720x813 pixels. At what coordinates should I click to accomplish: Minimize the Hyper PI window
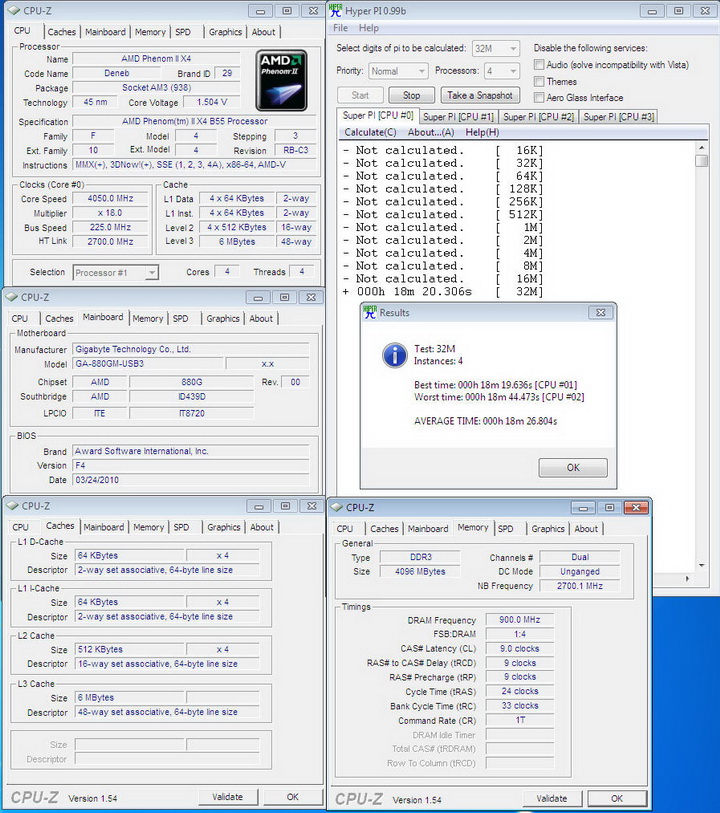[652, 11]
